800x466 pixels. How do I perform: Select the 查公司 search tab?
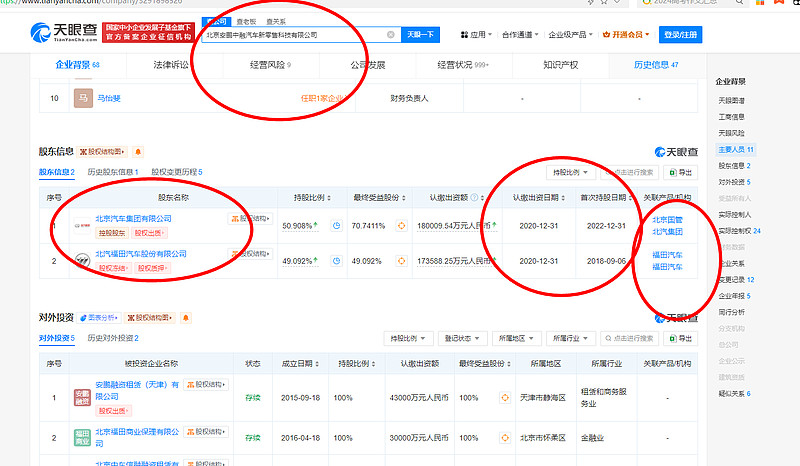217,22
